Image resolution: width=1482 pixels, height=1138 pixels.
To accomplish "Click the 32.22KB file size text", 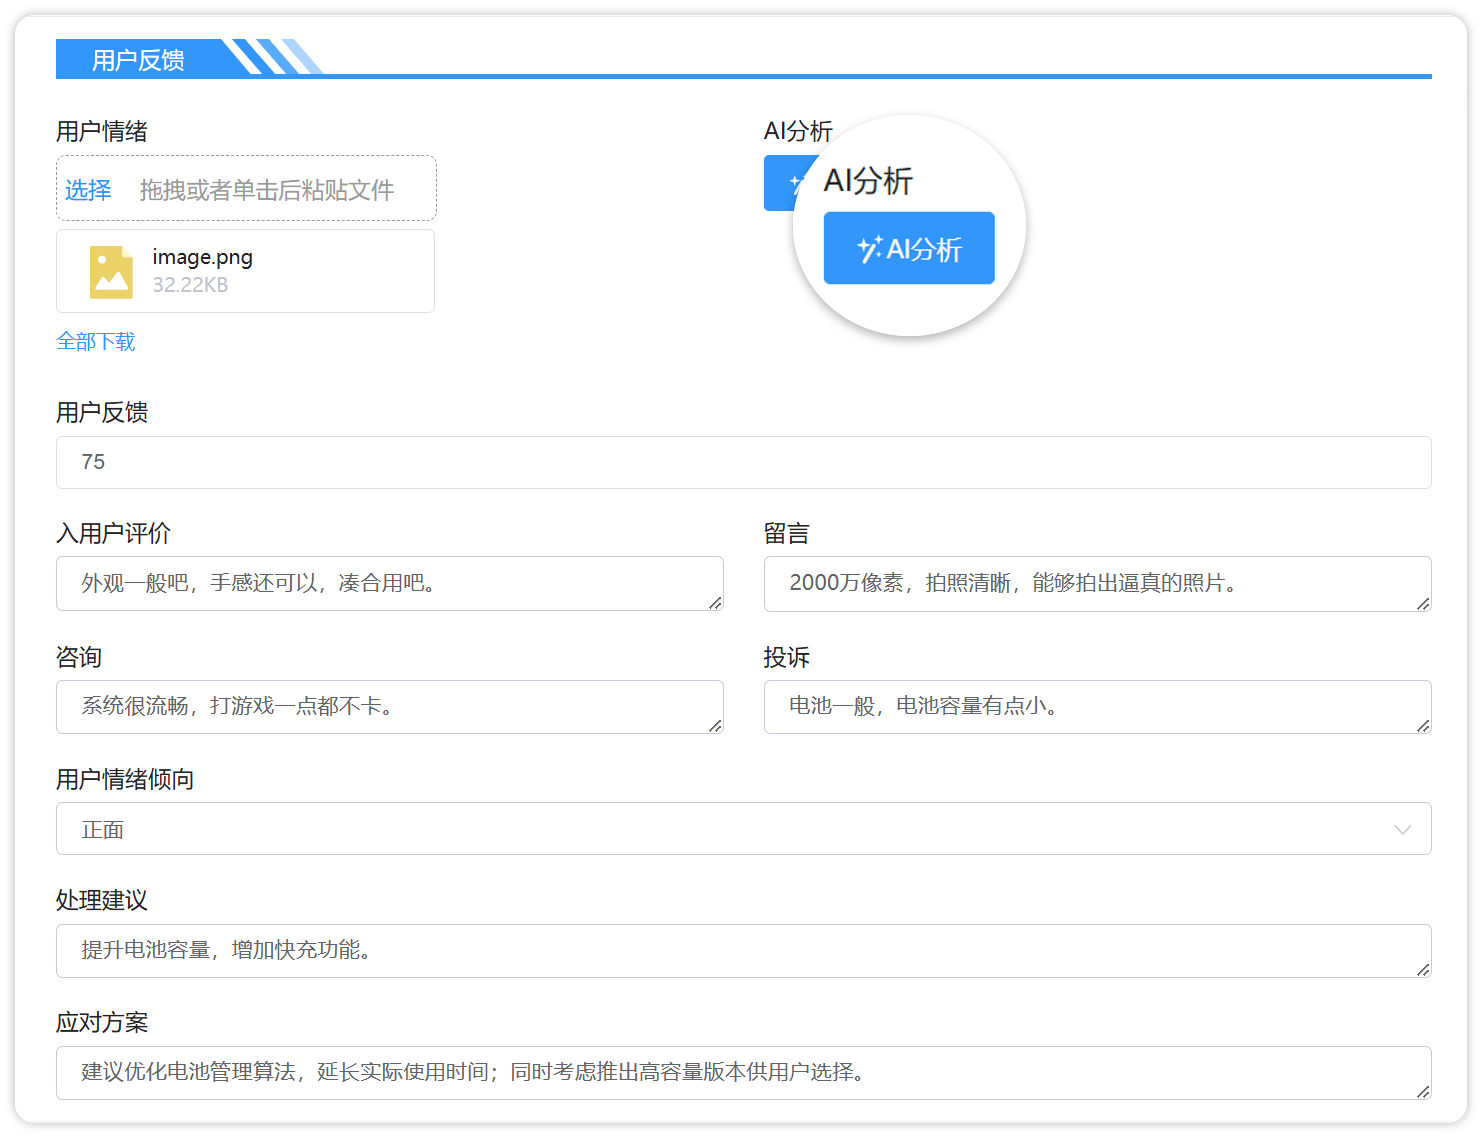I will point(190,285).
